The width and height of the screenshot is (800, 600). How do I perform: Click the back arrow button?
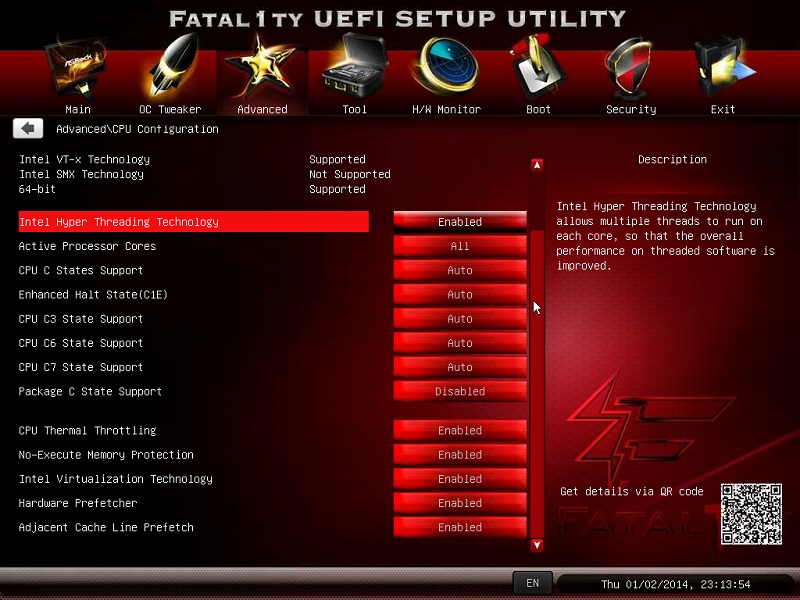click(28, 129)
